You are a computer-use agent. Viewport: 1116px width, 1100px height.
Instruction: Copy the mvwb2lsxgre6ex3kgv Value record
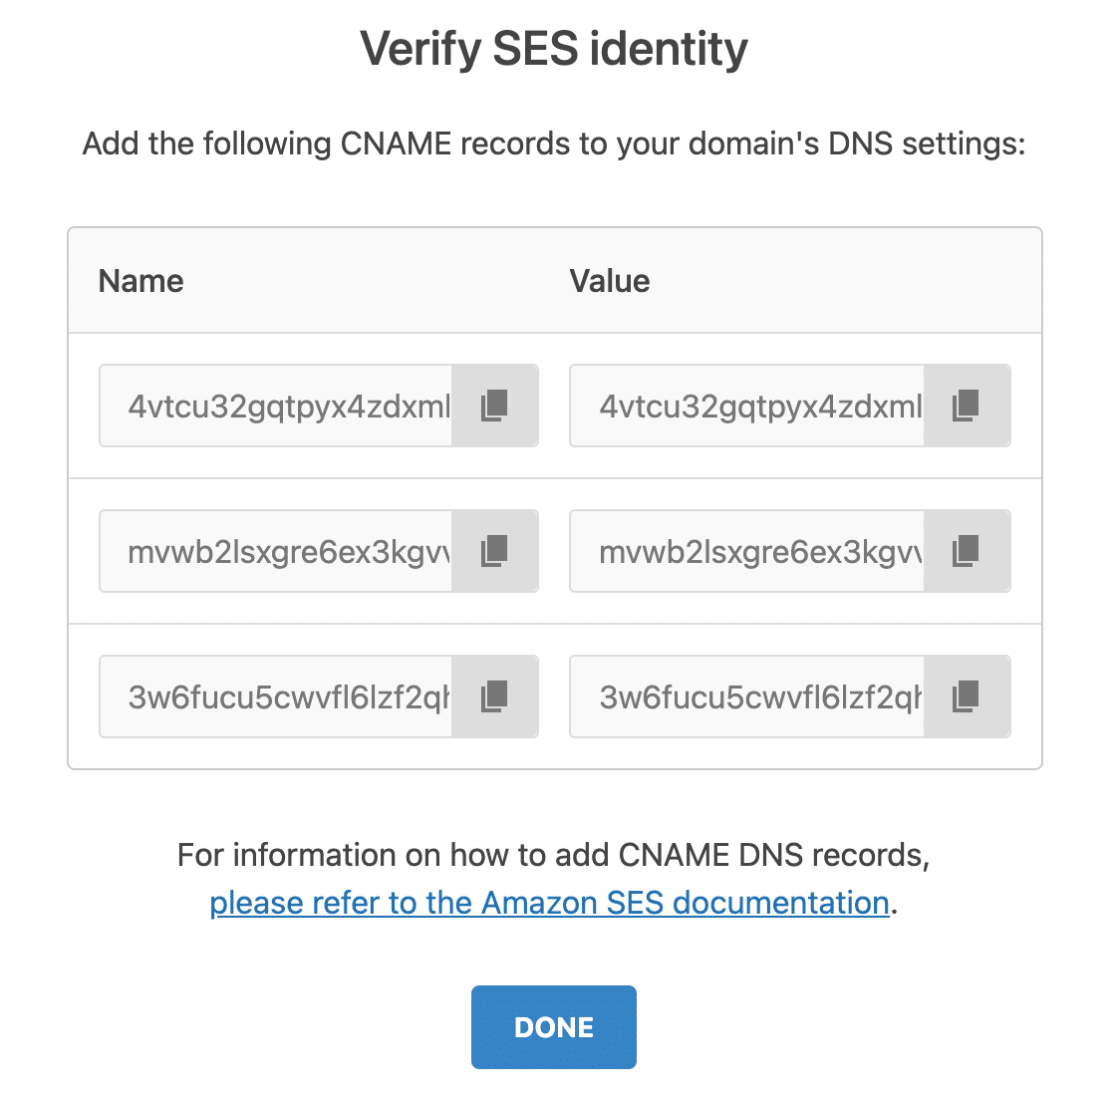point(967,551)
